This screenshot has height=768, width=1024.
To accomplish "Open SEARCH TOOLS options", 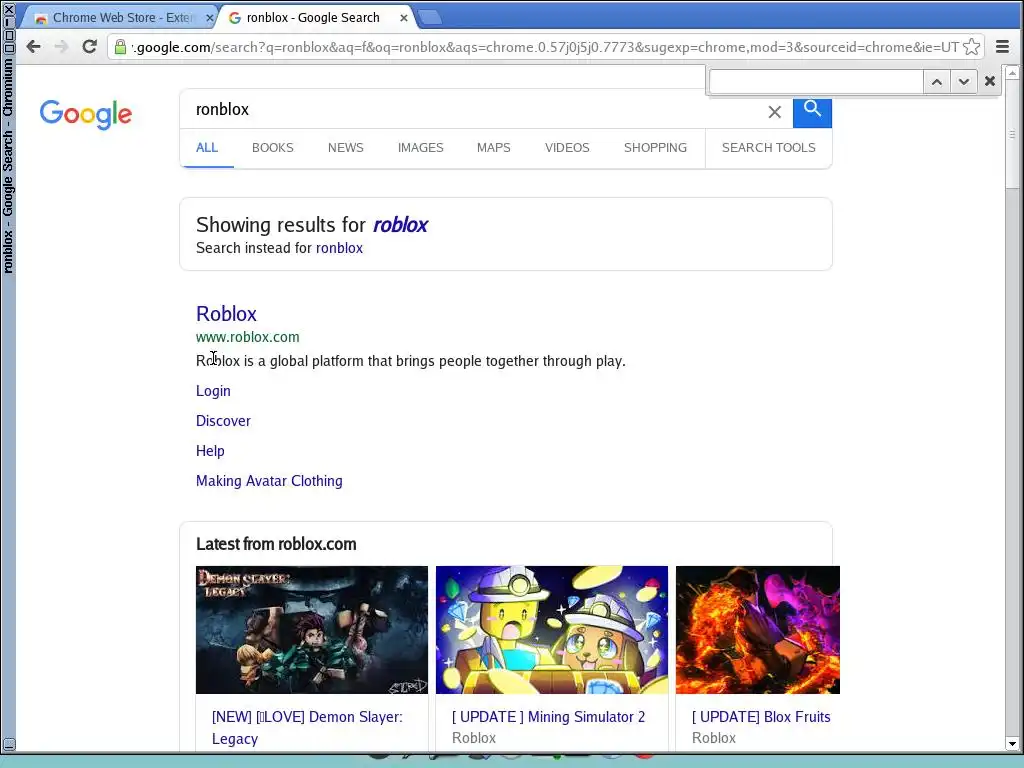I will 769,148.
